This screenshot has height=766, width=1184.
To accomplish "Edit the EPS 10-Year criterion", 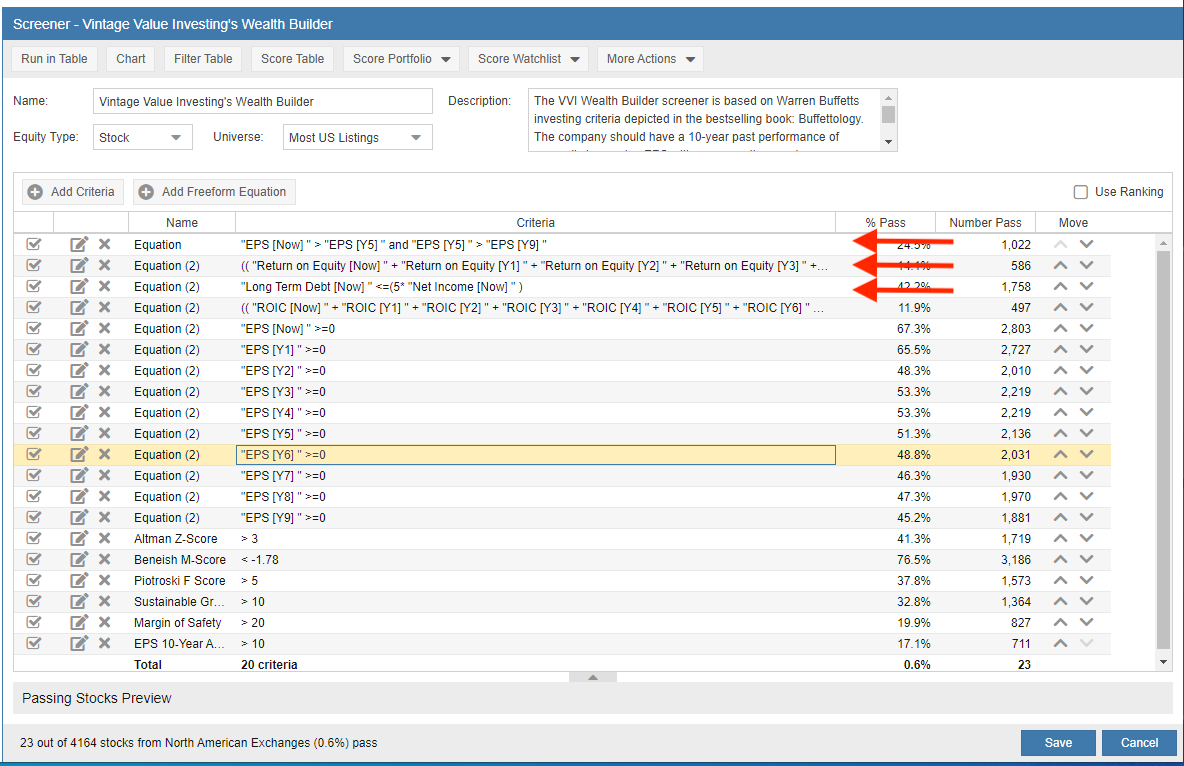I will (79, 644).
